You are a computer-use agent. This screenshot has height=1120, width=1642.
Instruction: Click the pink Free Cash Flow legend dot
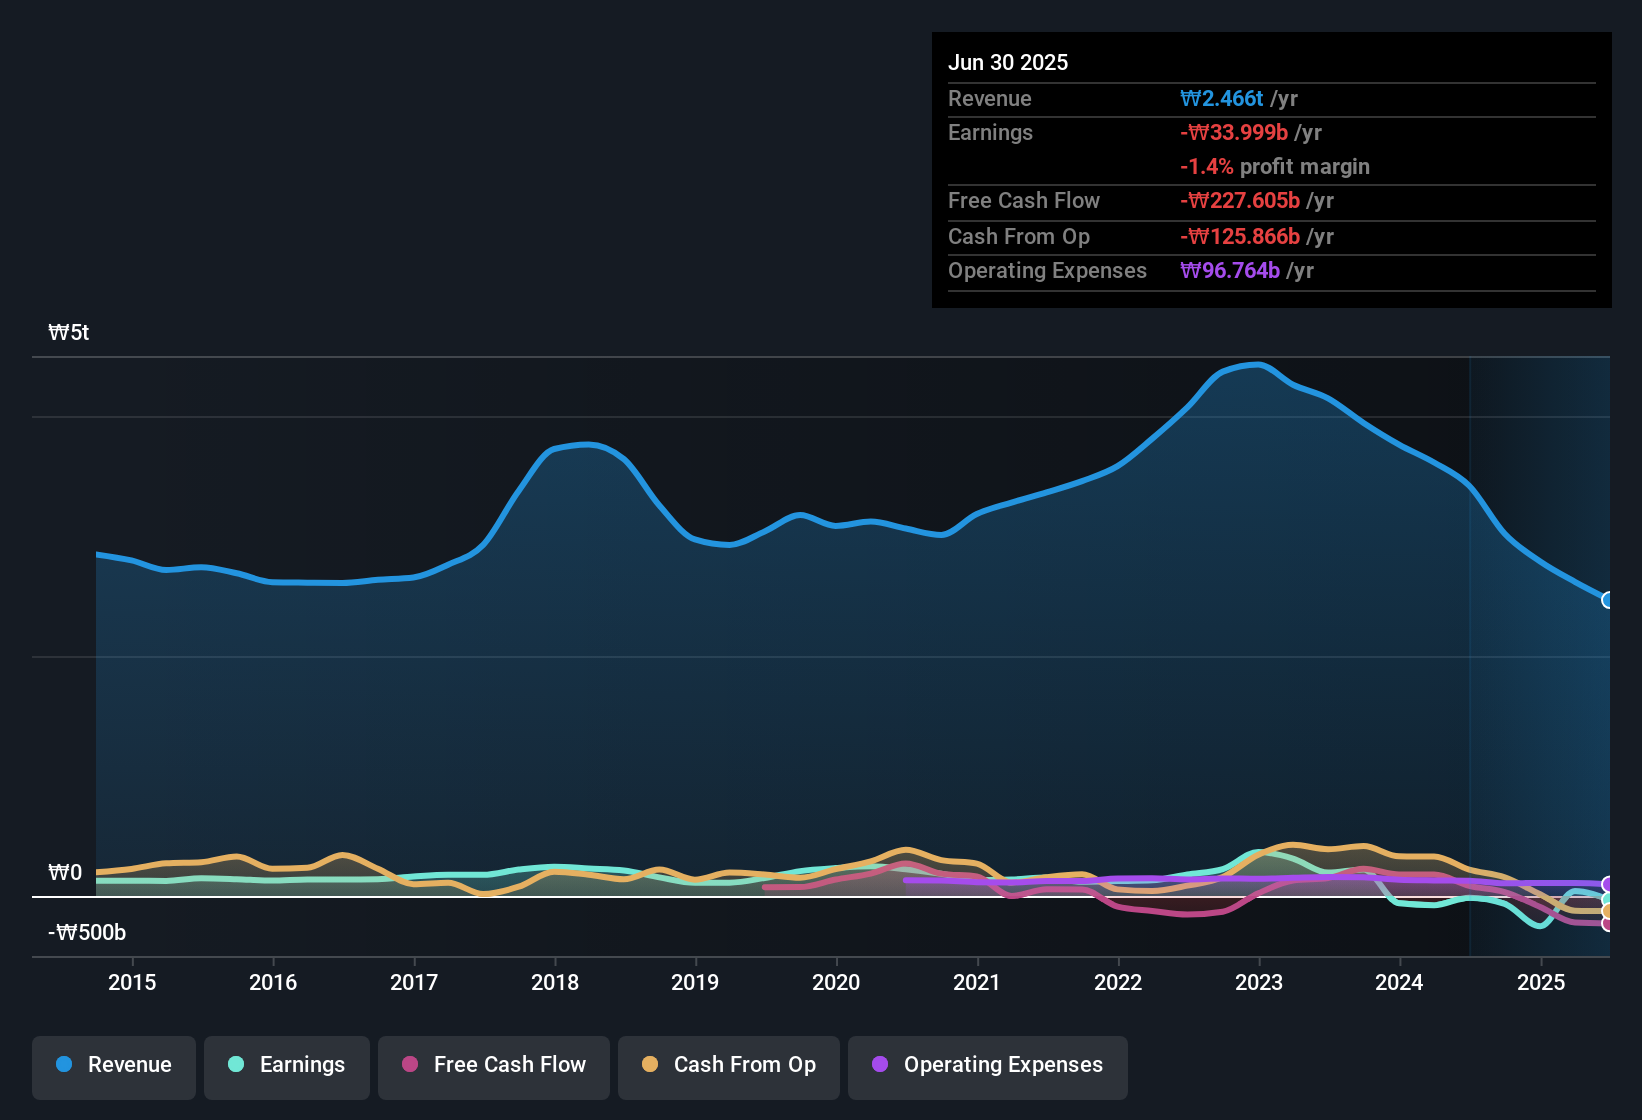click(409, 1065)
